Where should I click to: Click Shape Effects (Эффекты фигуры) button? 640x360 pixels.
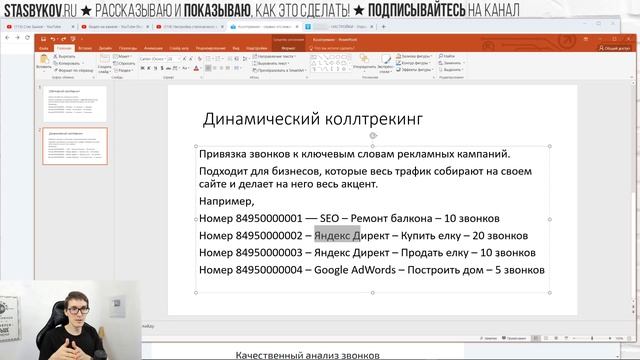coord(414,70)
